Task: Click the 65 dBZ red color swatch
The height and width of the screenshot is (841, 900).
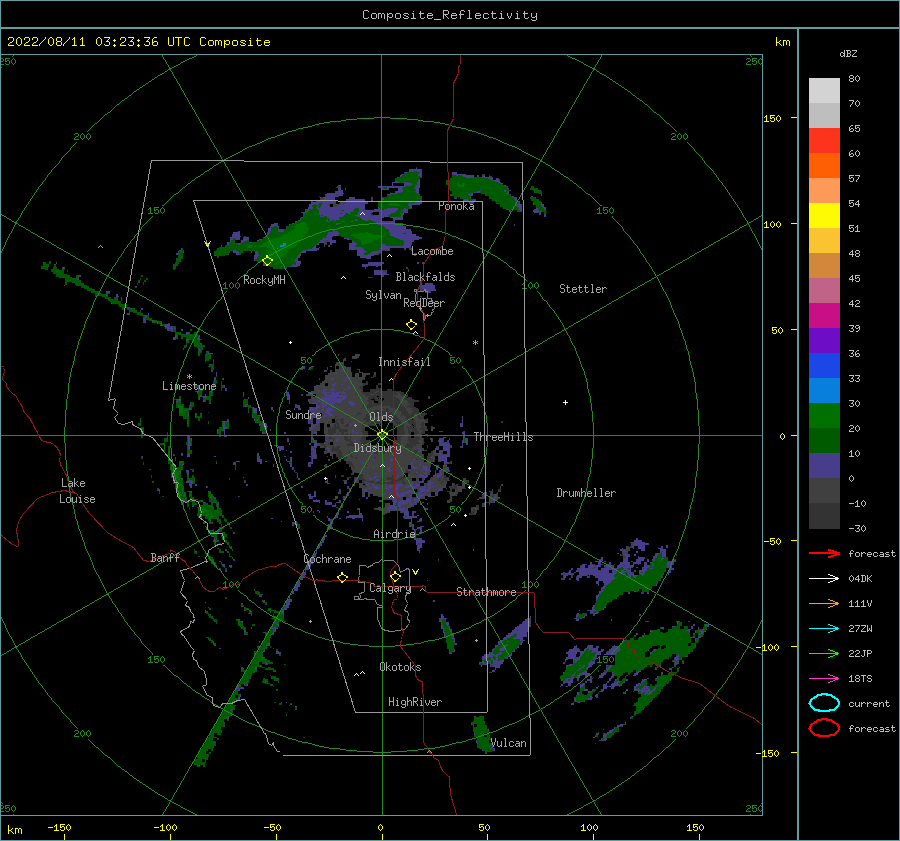Action: [x=824, y=140]
